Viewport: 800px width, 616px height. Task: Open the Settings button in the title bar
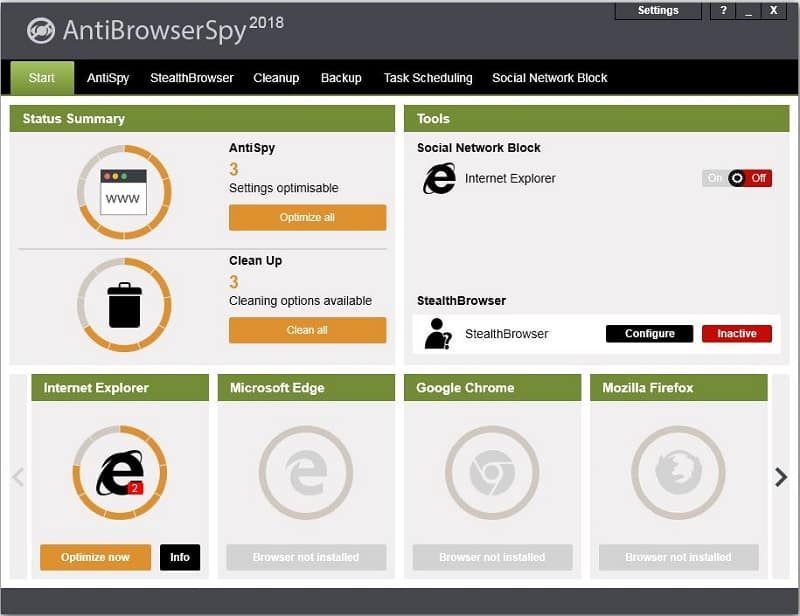tap(658, 10)
